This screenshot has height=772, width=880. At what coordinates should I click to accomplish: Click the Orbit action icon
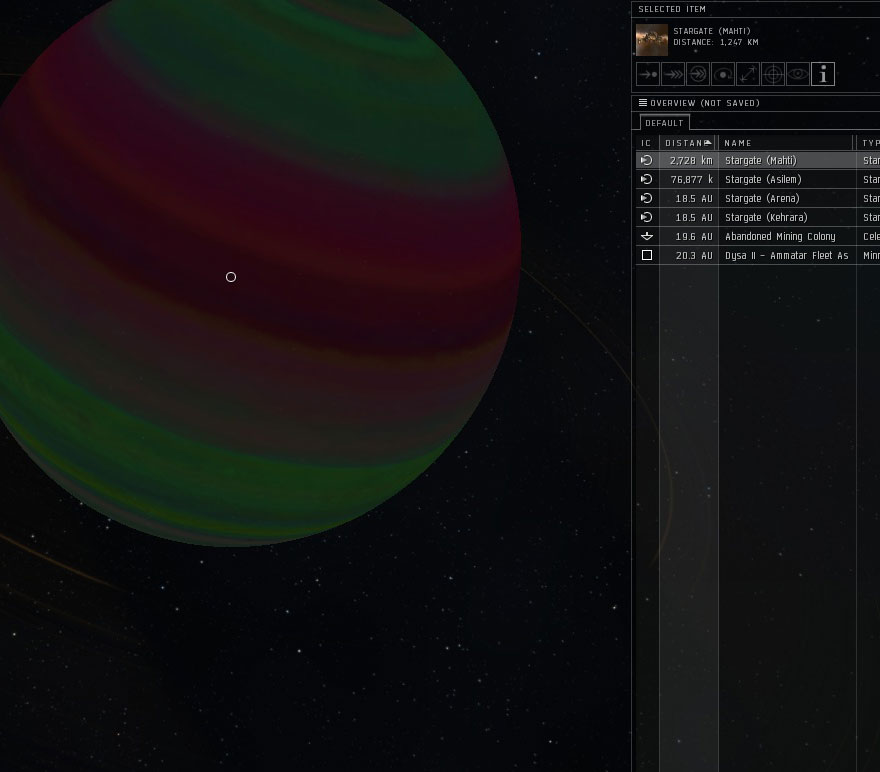[x=723, y=74]
